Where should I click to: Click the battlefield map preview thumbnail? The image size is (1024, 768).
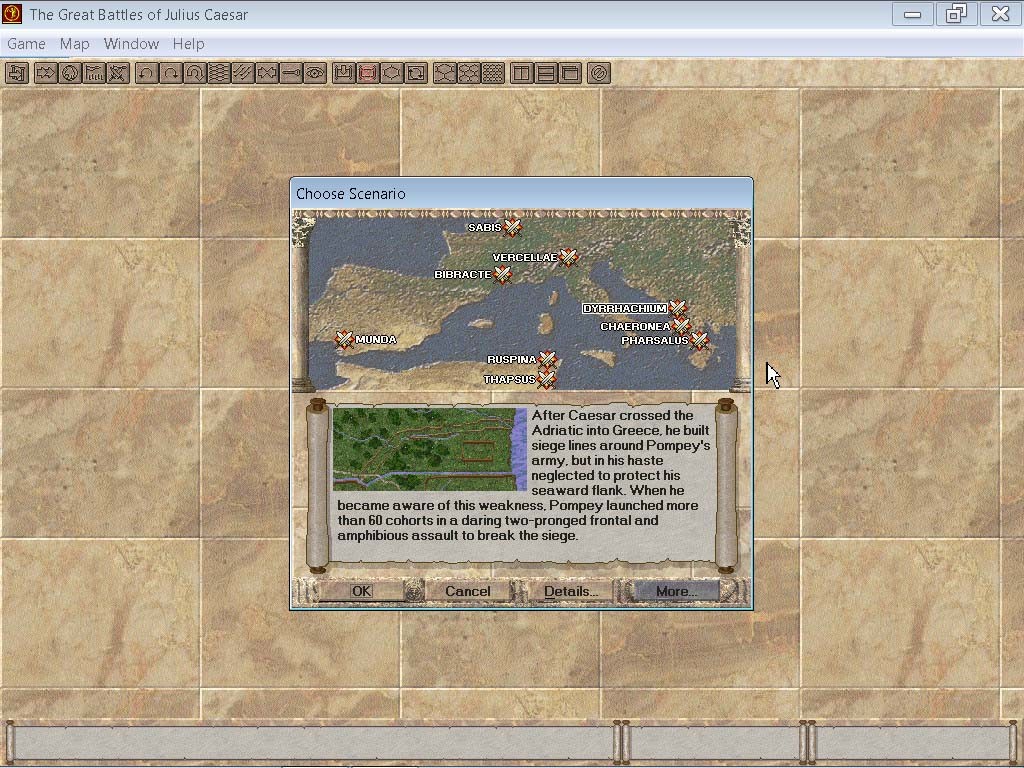(430, 449)
